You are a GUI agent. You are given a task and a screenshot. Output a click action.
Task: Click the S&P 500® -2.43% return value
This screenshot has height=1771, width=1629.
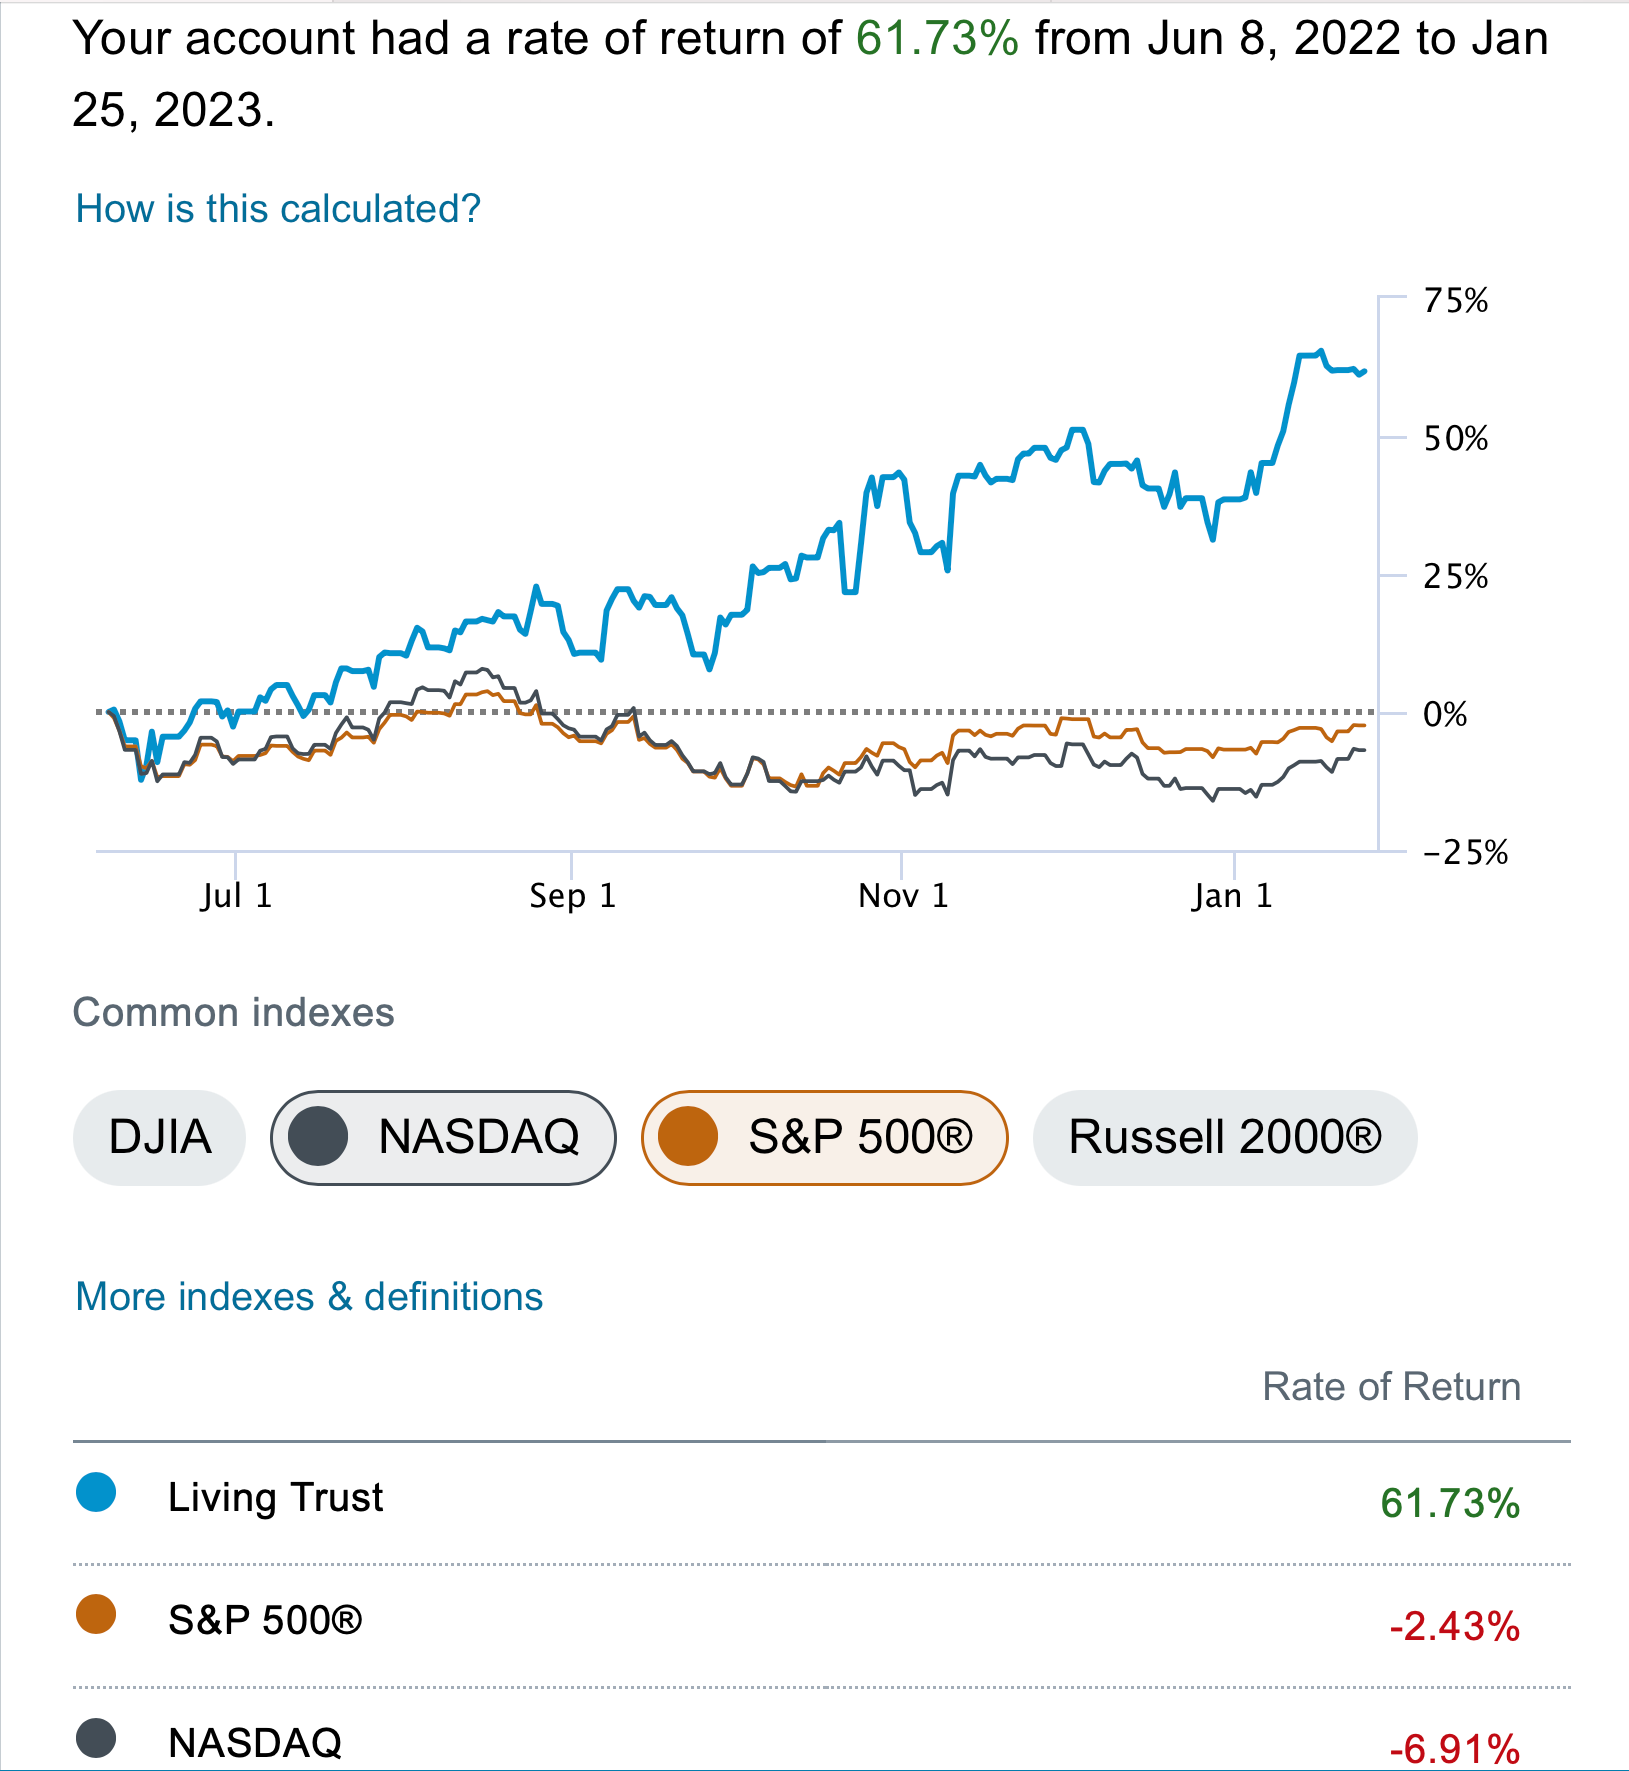1454,1627
